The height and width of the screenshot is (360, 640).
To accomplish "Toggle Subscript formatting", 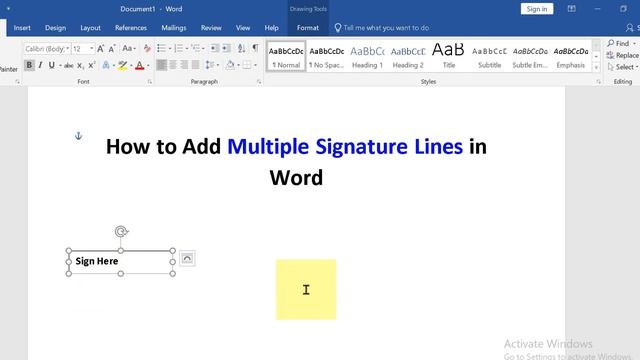I will tap(80, 66).
